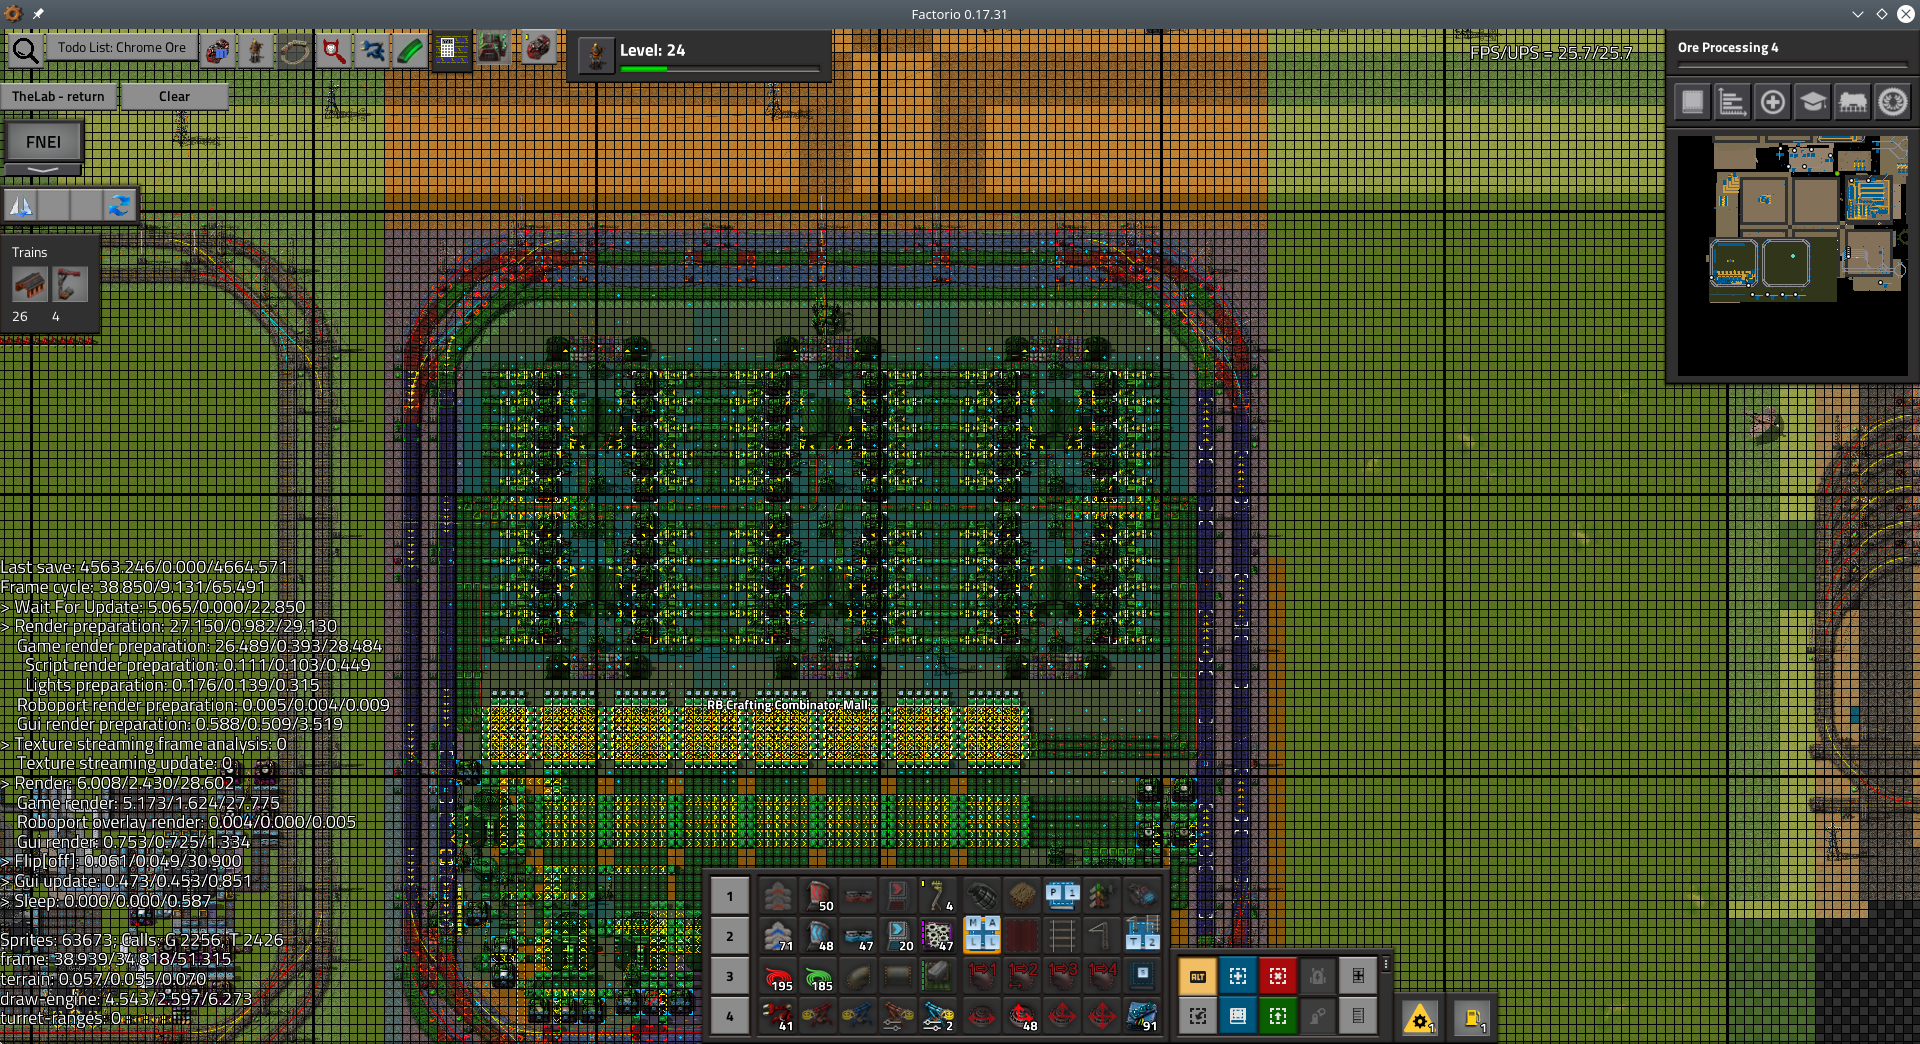Click the bottom gray list shortcut button
The image size is (1920, 1044).
point(1358,1016)
